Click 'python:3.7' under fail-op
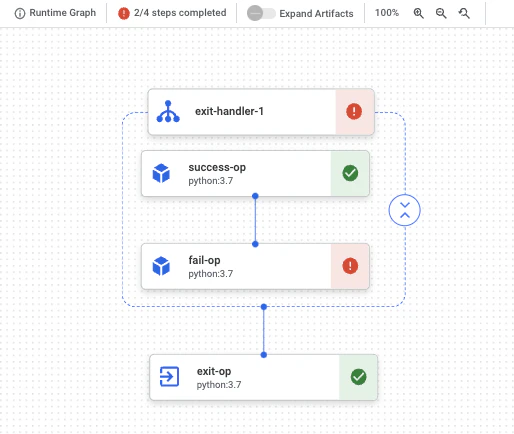 pyautogui.click(x=211, y=274)
